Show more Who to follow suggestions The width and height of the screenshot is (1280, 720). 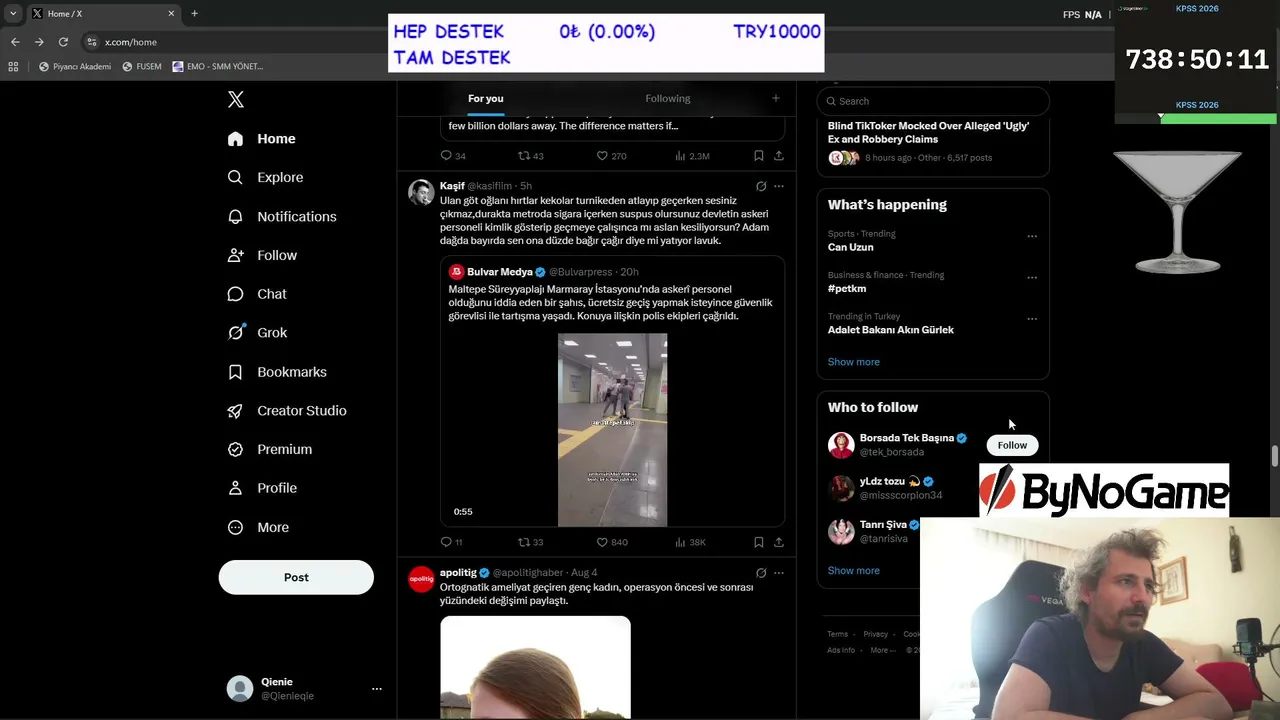[854, 571]
